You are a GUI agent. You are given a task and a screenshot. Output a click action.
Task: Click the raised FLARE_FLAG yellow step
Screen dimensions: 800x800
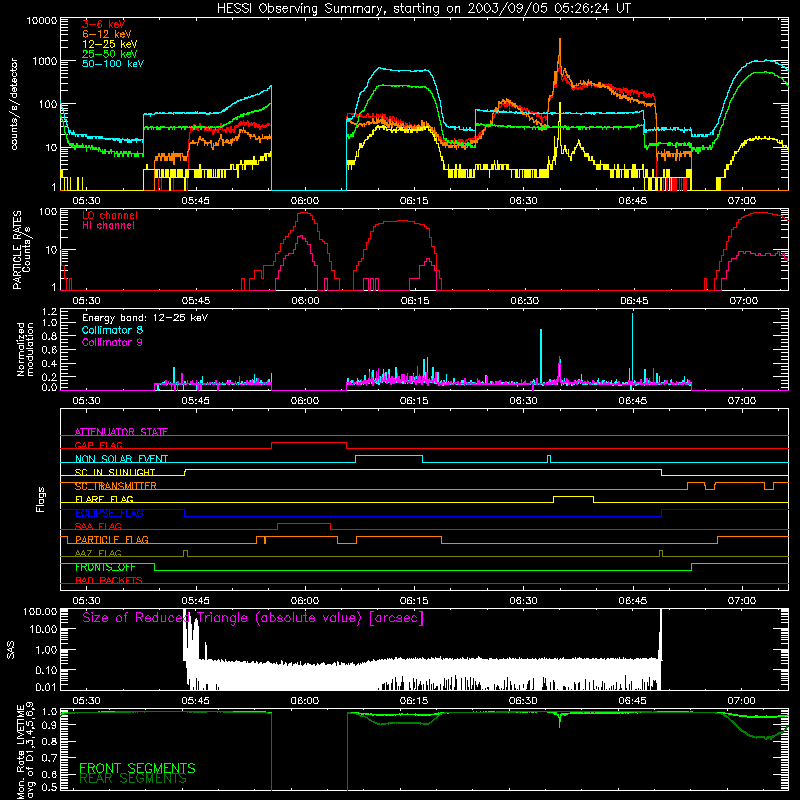click(x=573, y=496)
